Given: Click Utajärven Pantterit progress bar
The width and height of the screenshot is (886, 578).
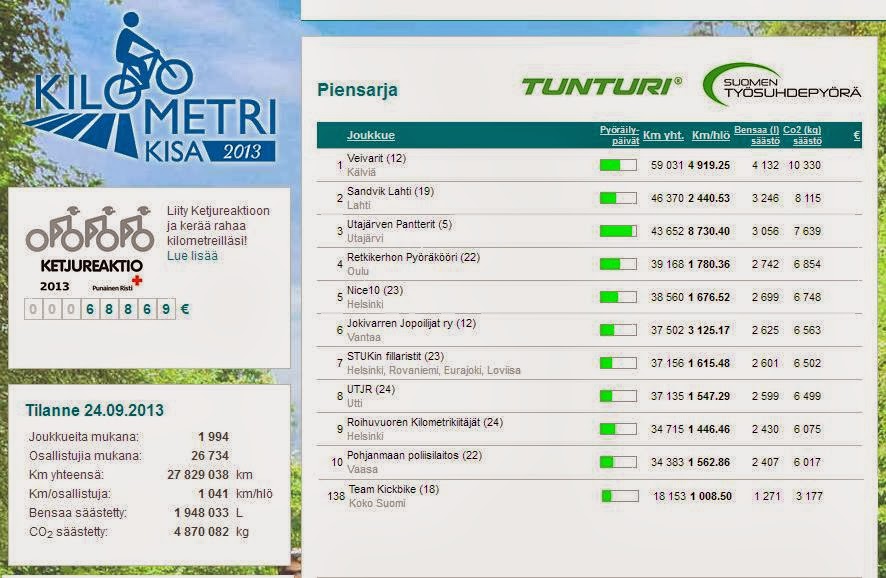Looking at the screenshot, I should coord(618,231).
